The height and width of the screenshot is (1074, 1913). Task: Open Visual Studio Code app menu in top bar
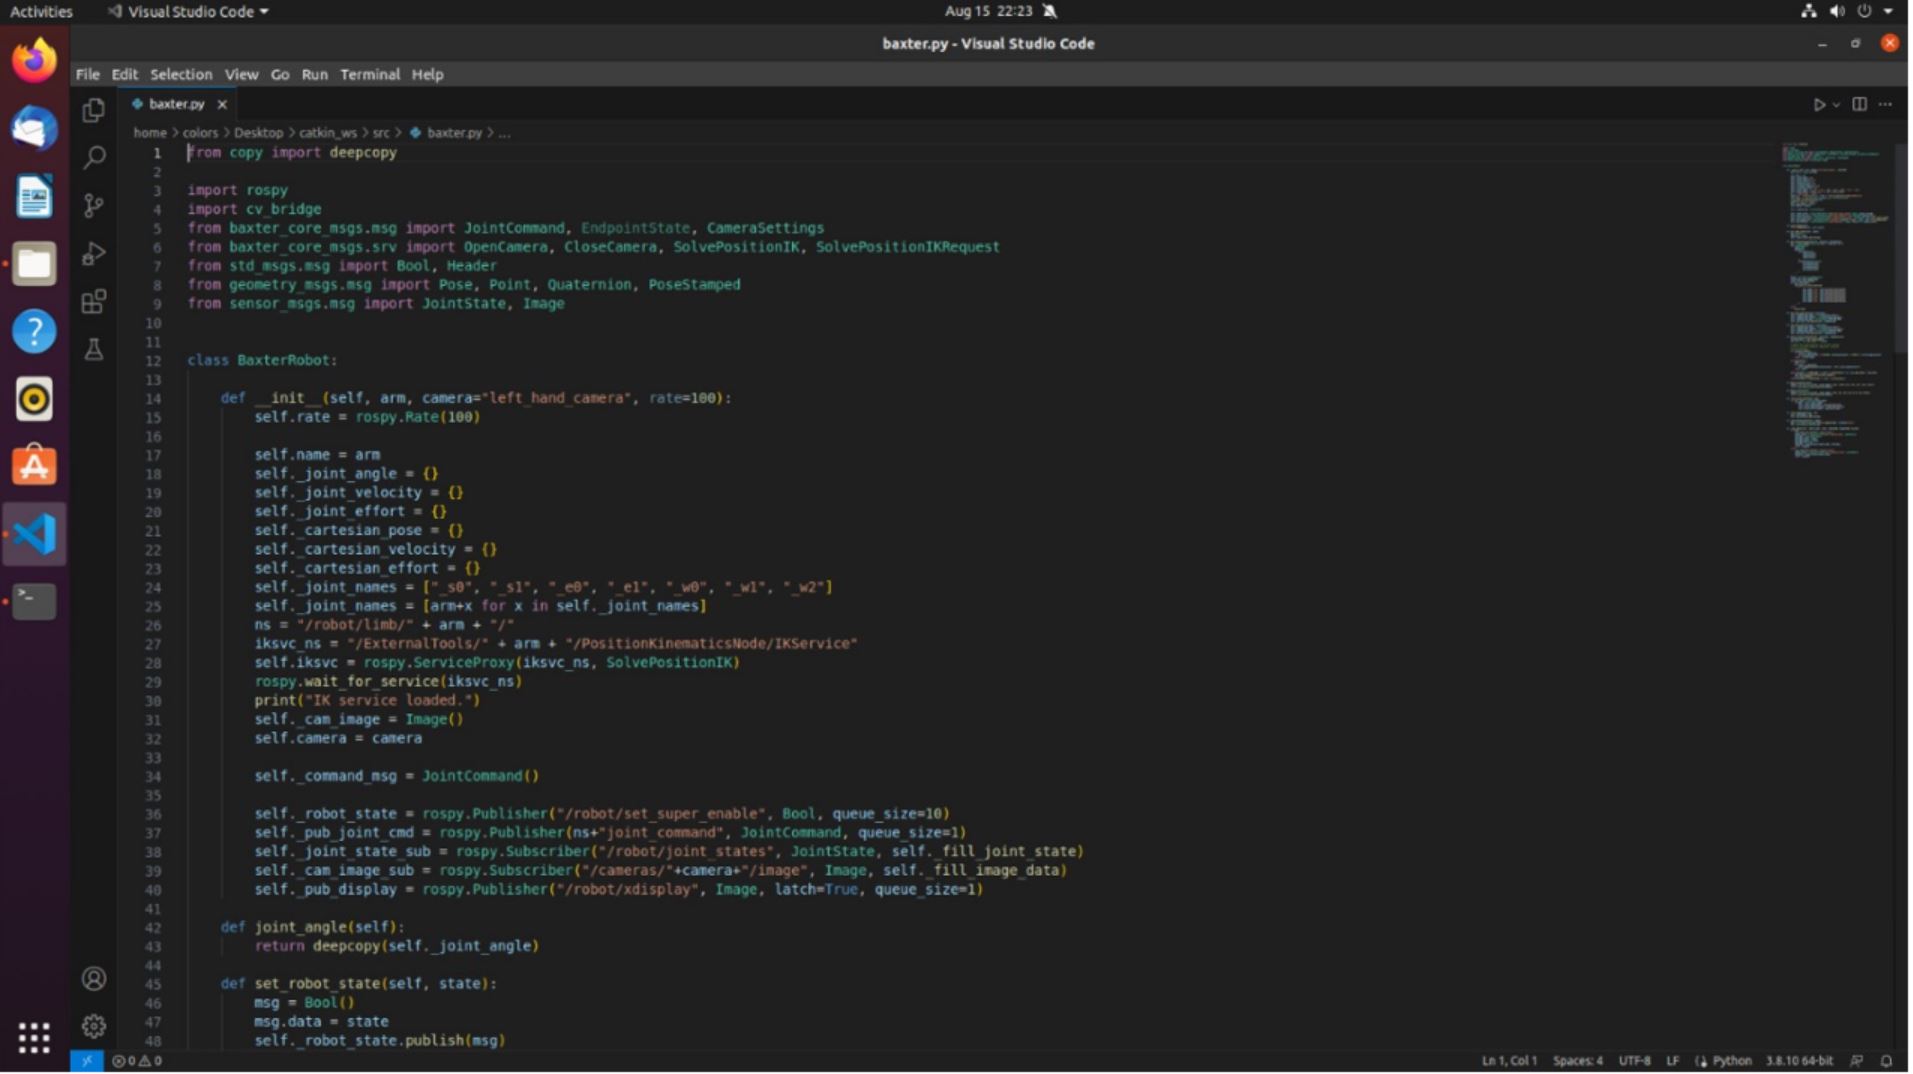pyautogui.click(x=188, y=11)
